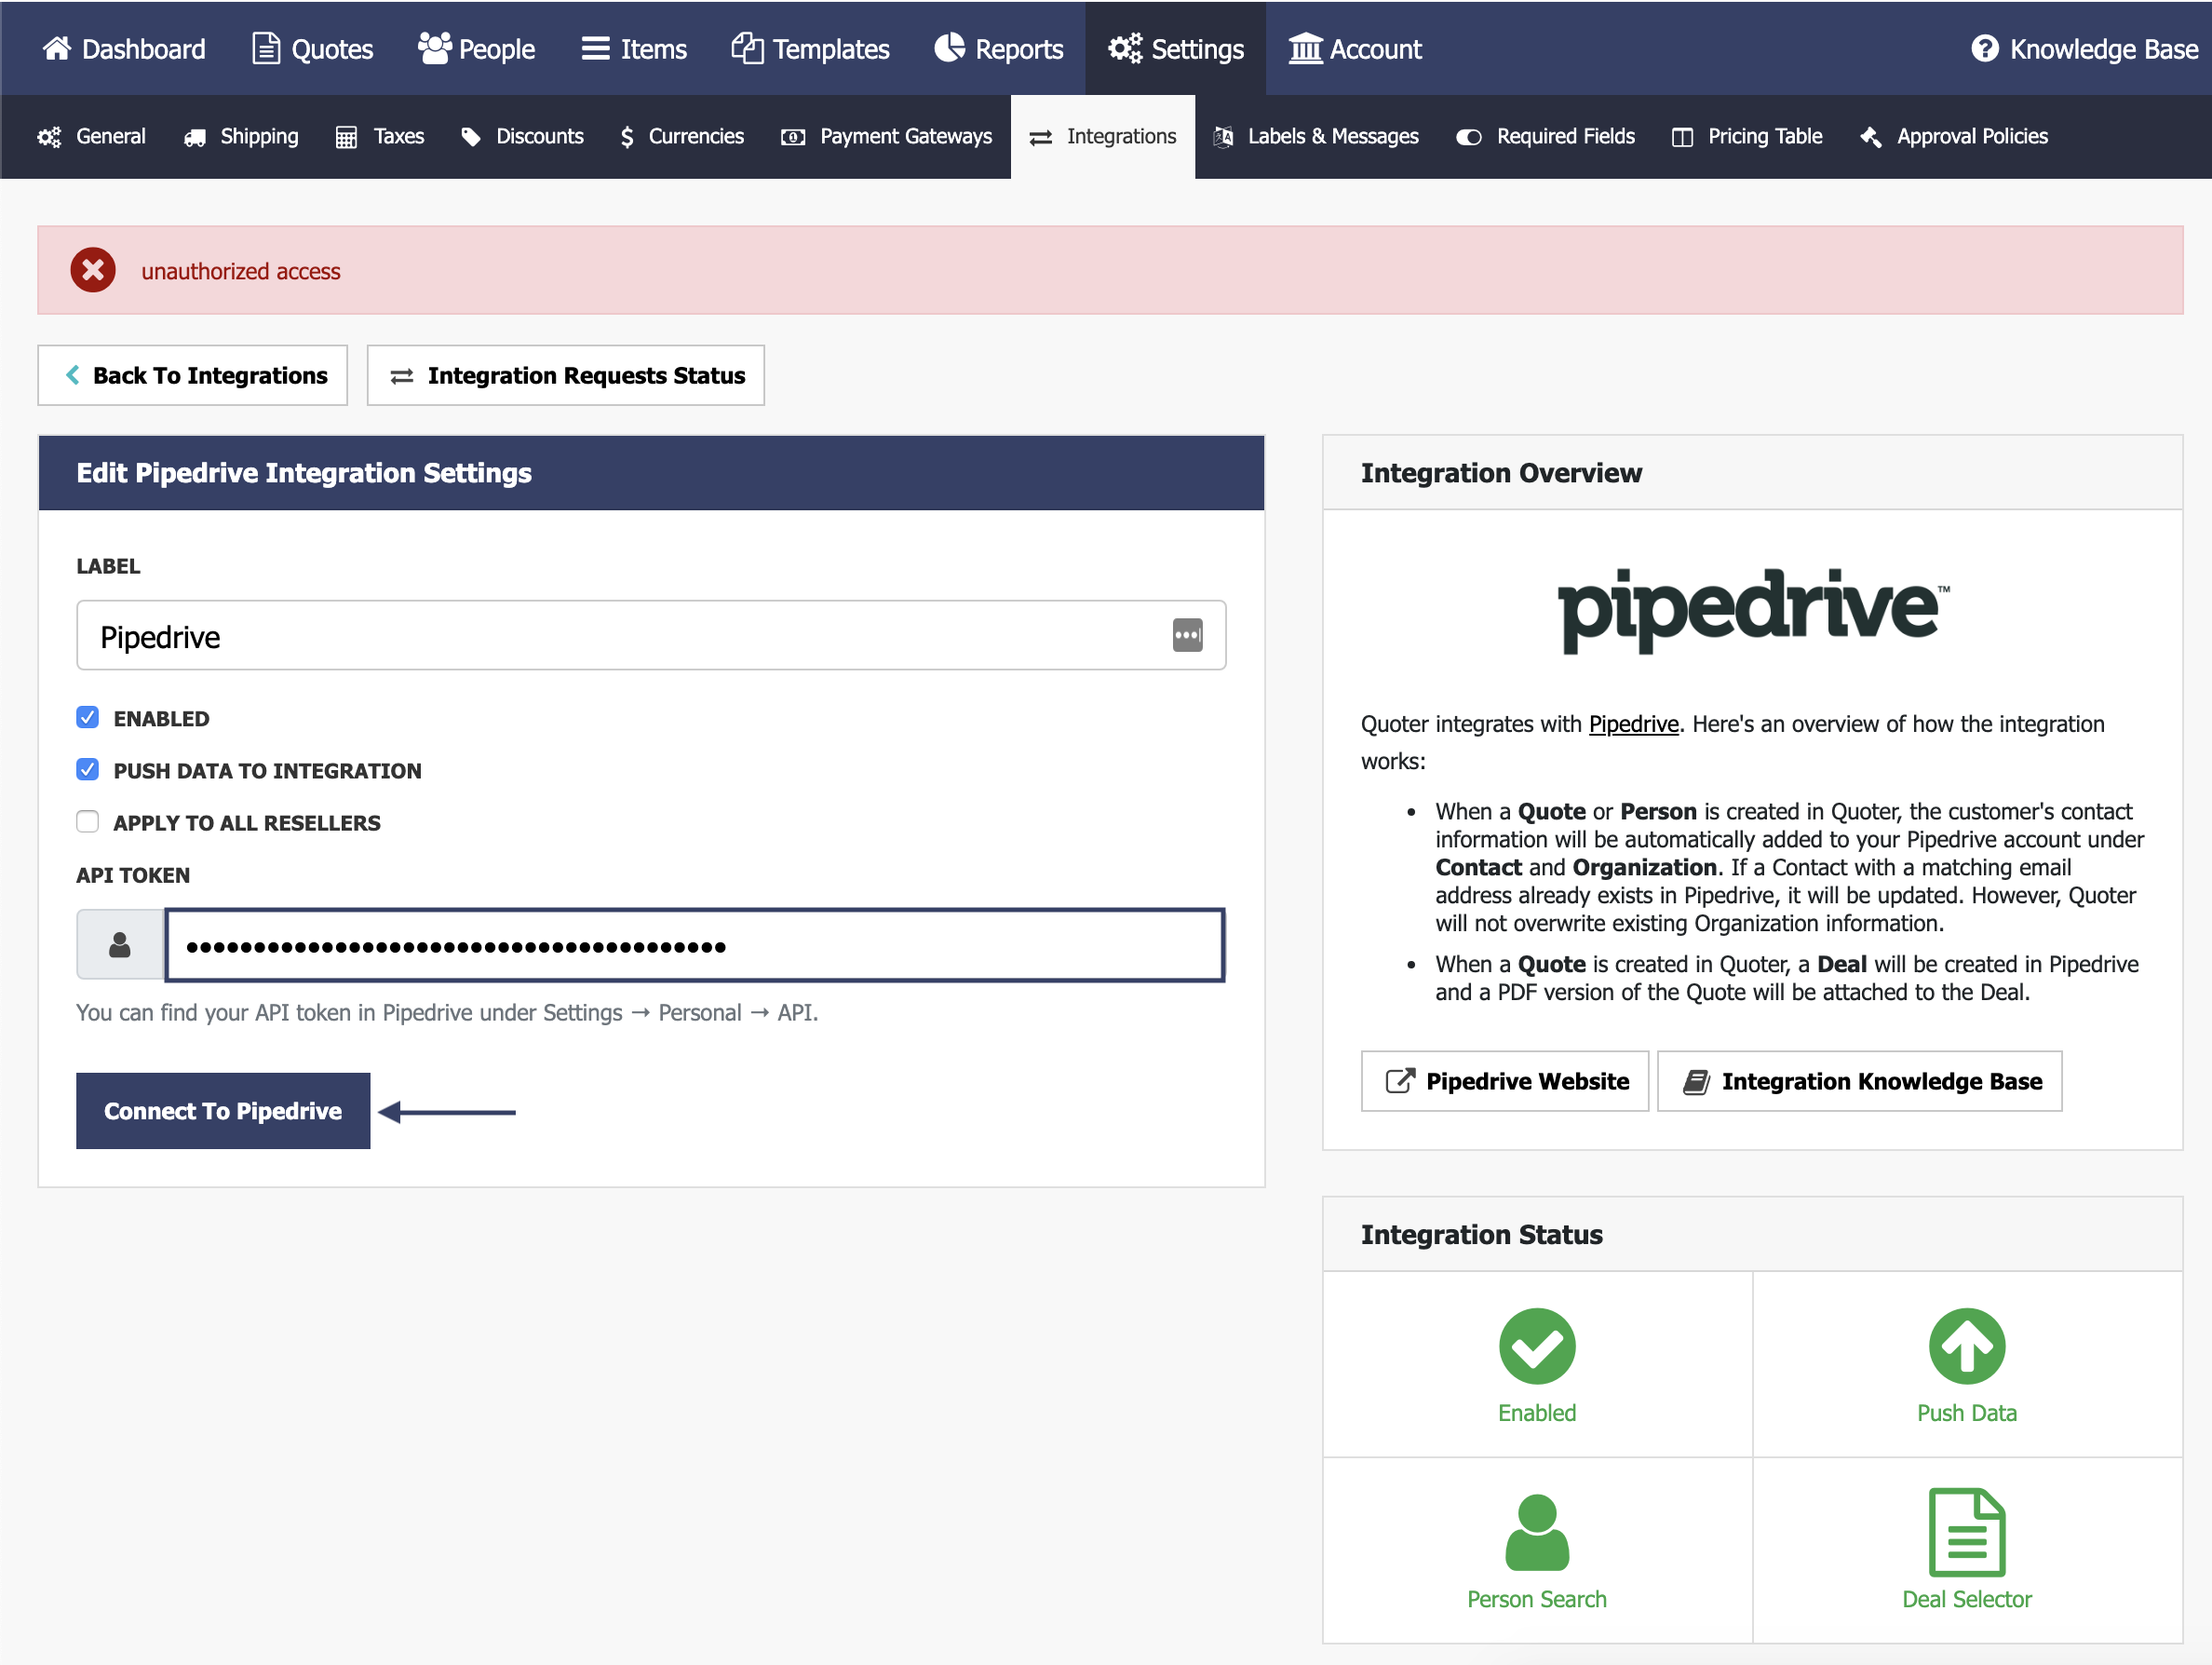Click the People group icon
The height and width of the screenshot is (1665, 2212).
click(x=434, y=48)
